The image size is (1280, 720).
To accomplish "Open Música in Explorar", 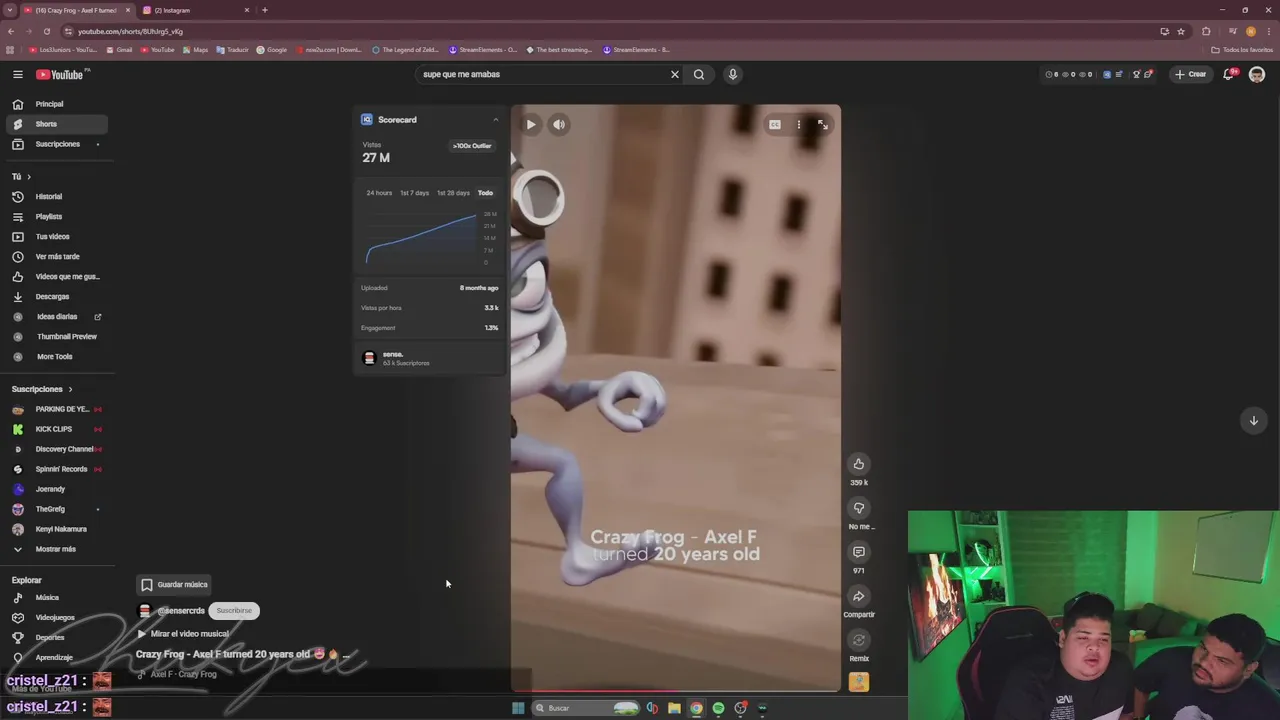I will [56, 598].
